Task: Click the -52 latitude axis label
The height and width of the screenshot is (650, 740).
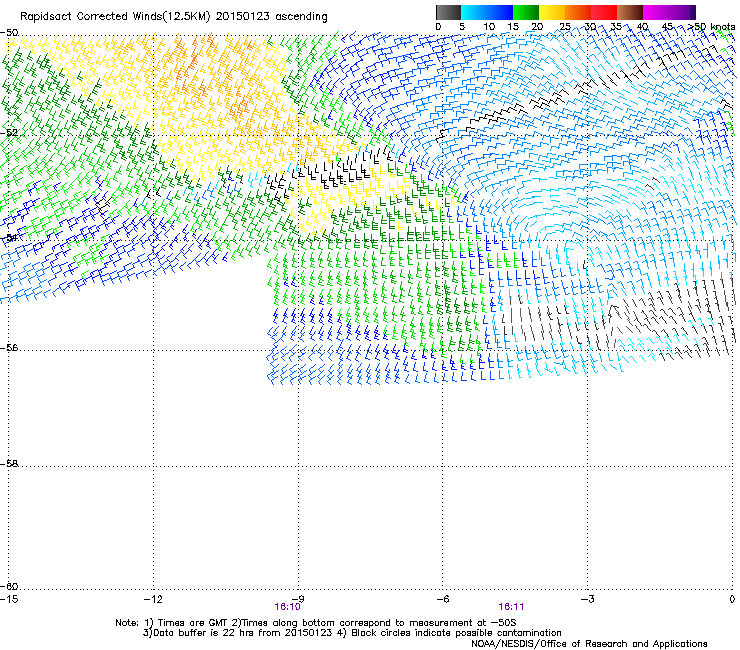Action: point(9,133)
